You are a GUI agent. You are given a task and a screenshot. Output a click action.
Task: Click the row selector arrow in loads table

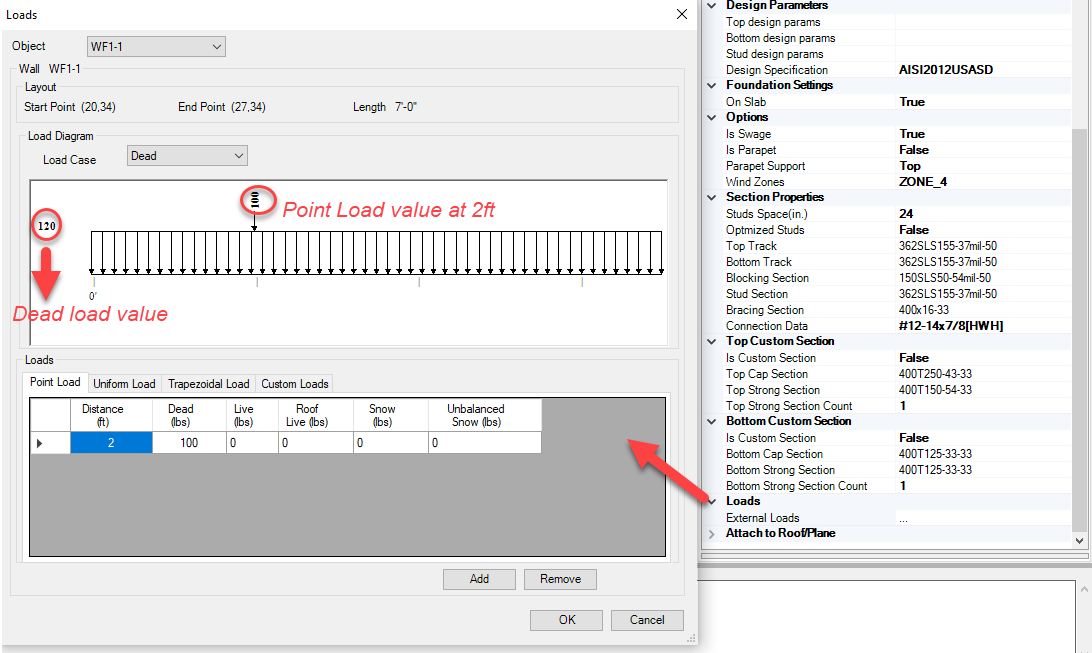click(x=40, y=442)
